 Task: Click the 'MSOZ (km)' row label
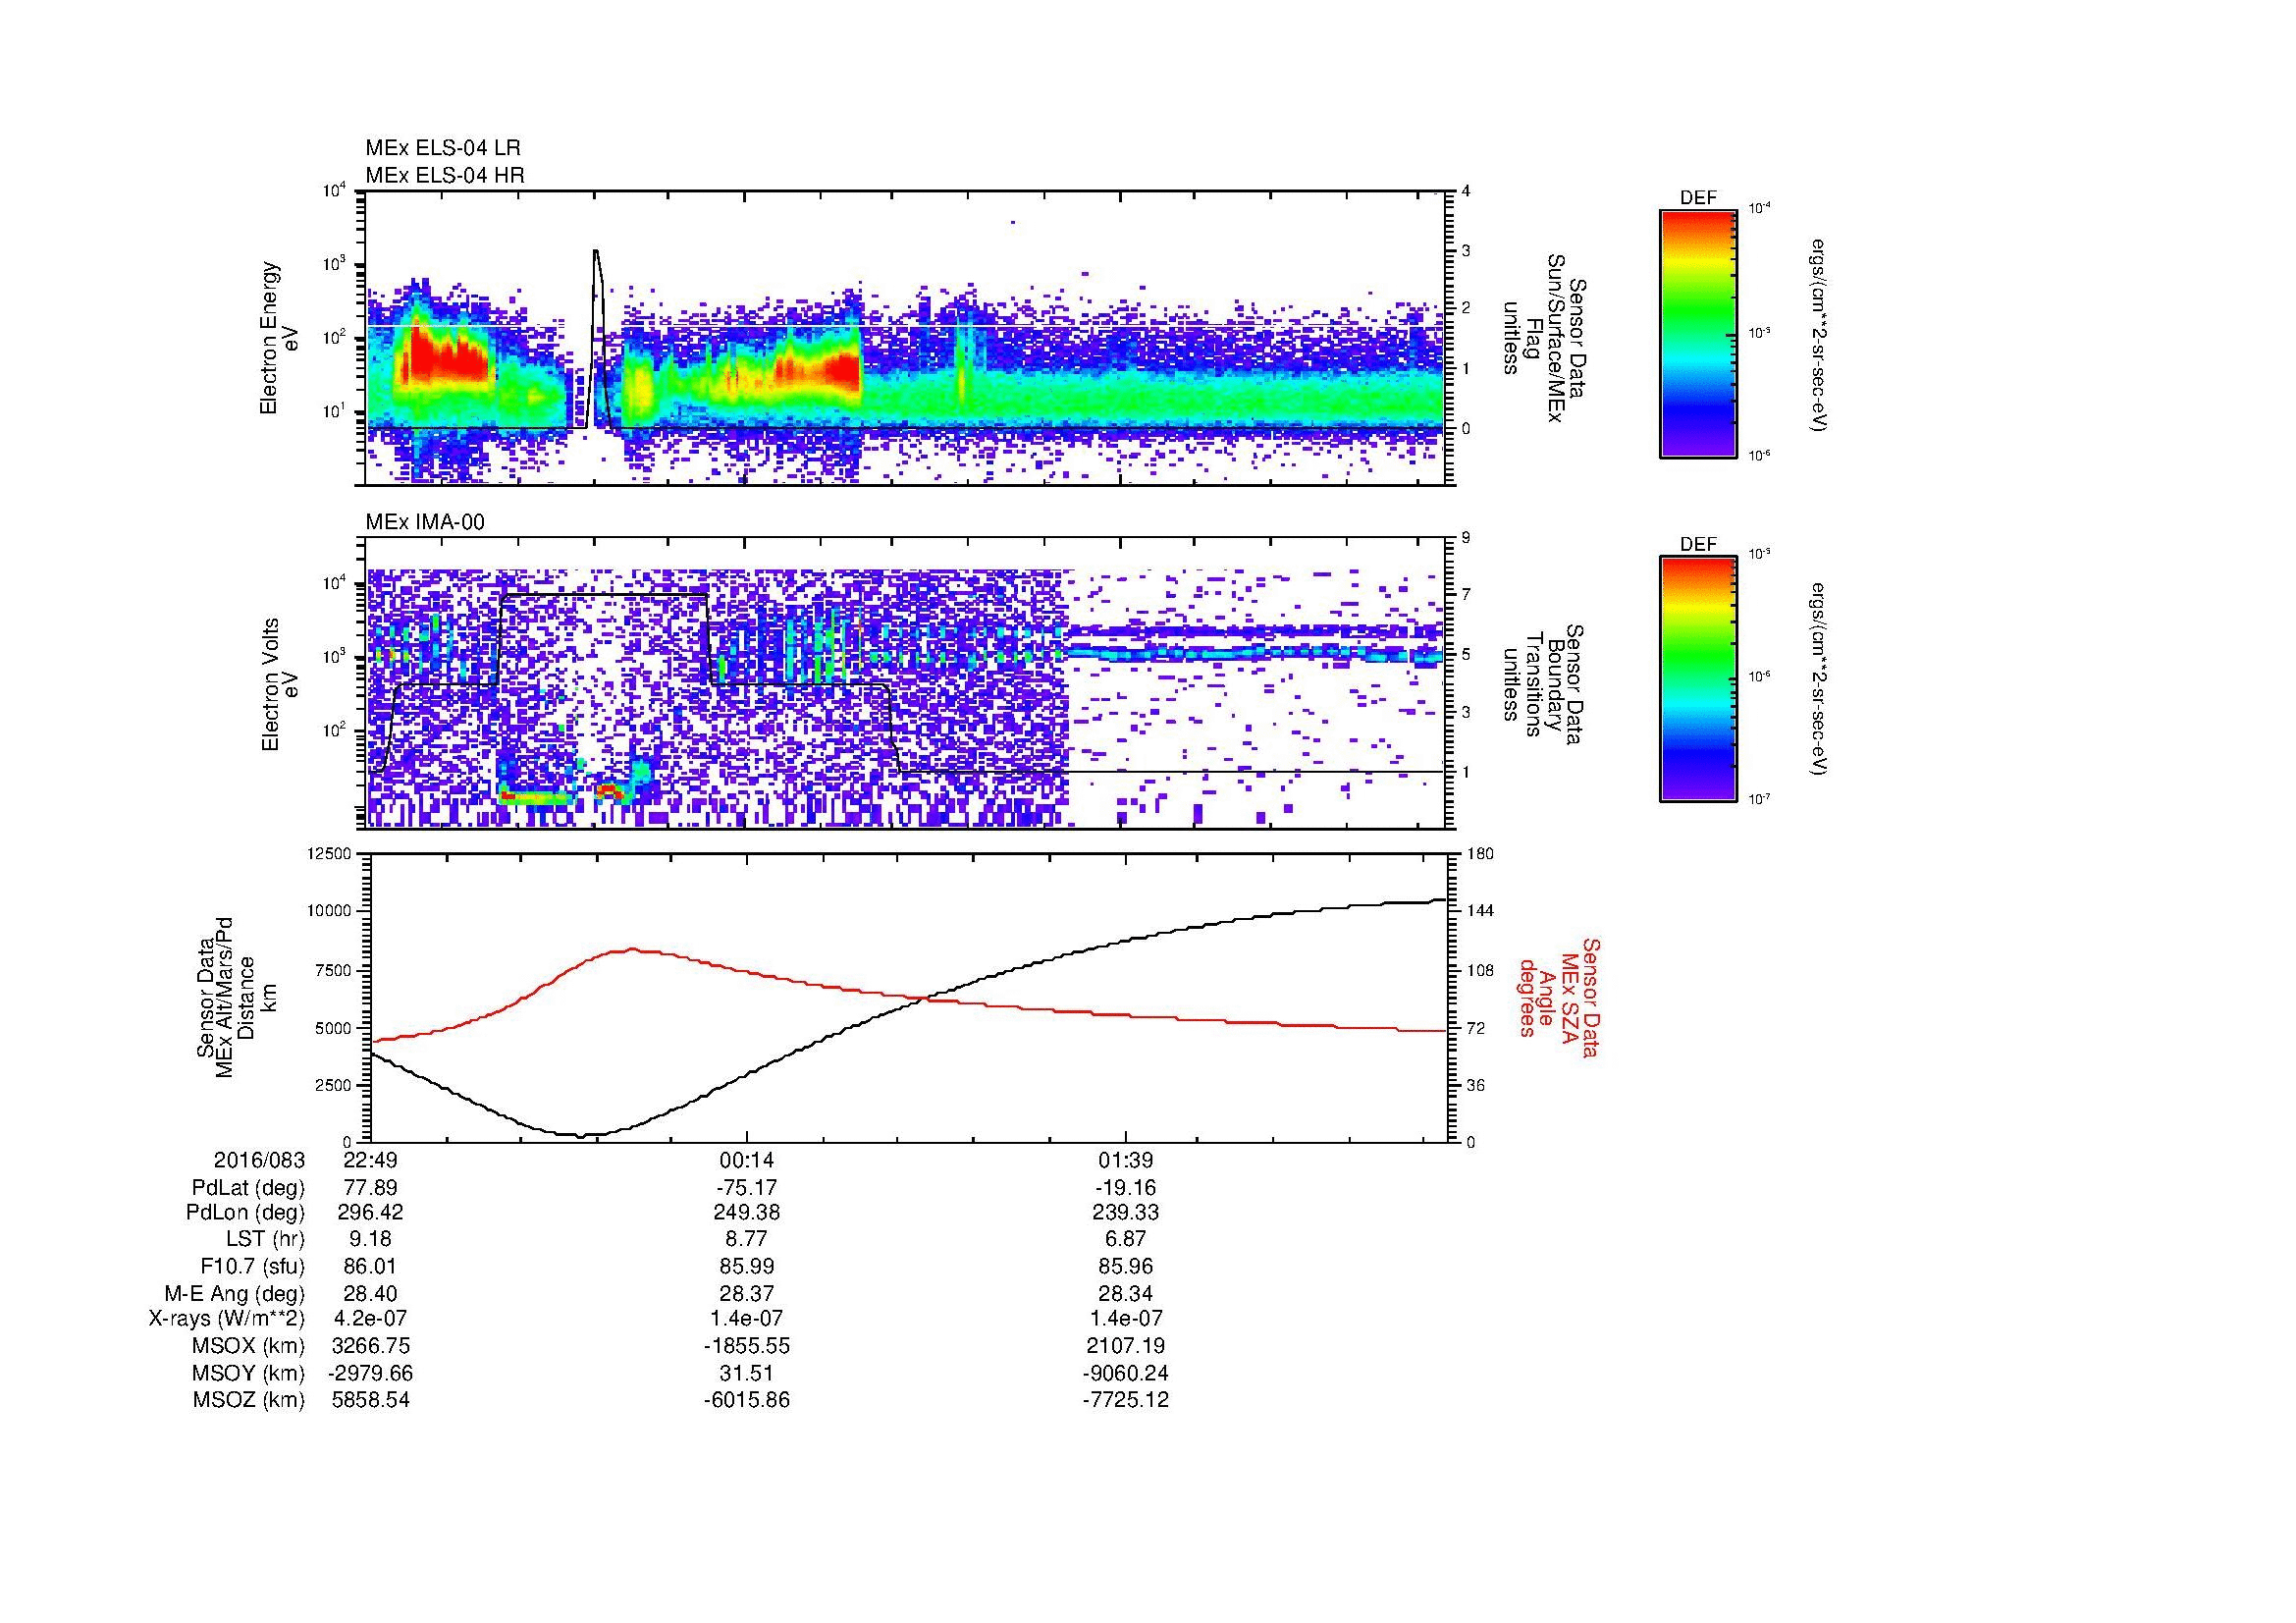click(x=248, y=1400)
